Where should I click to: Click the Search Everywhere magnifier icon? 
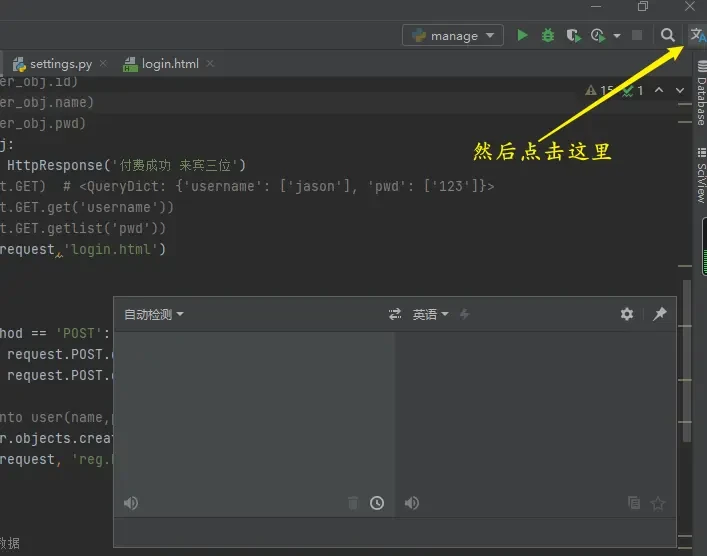pyautogui.click(x=668, y=35)
